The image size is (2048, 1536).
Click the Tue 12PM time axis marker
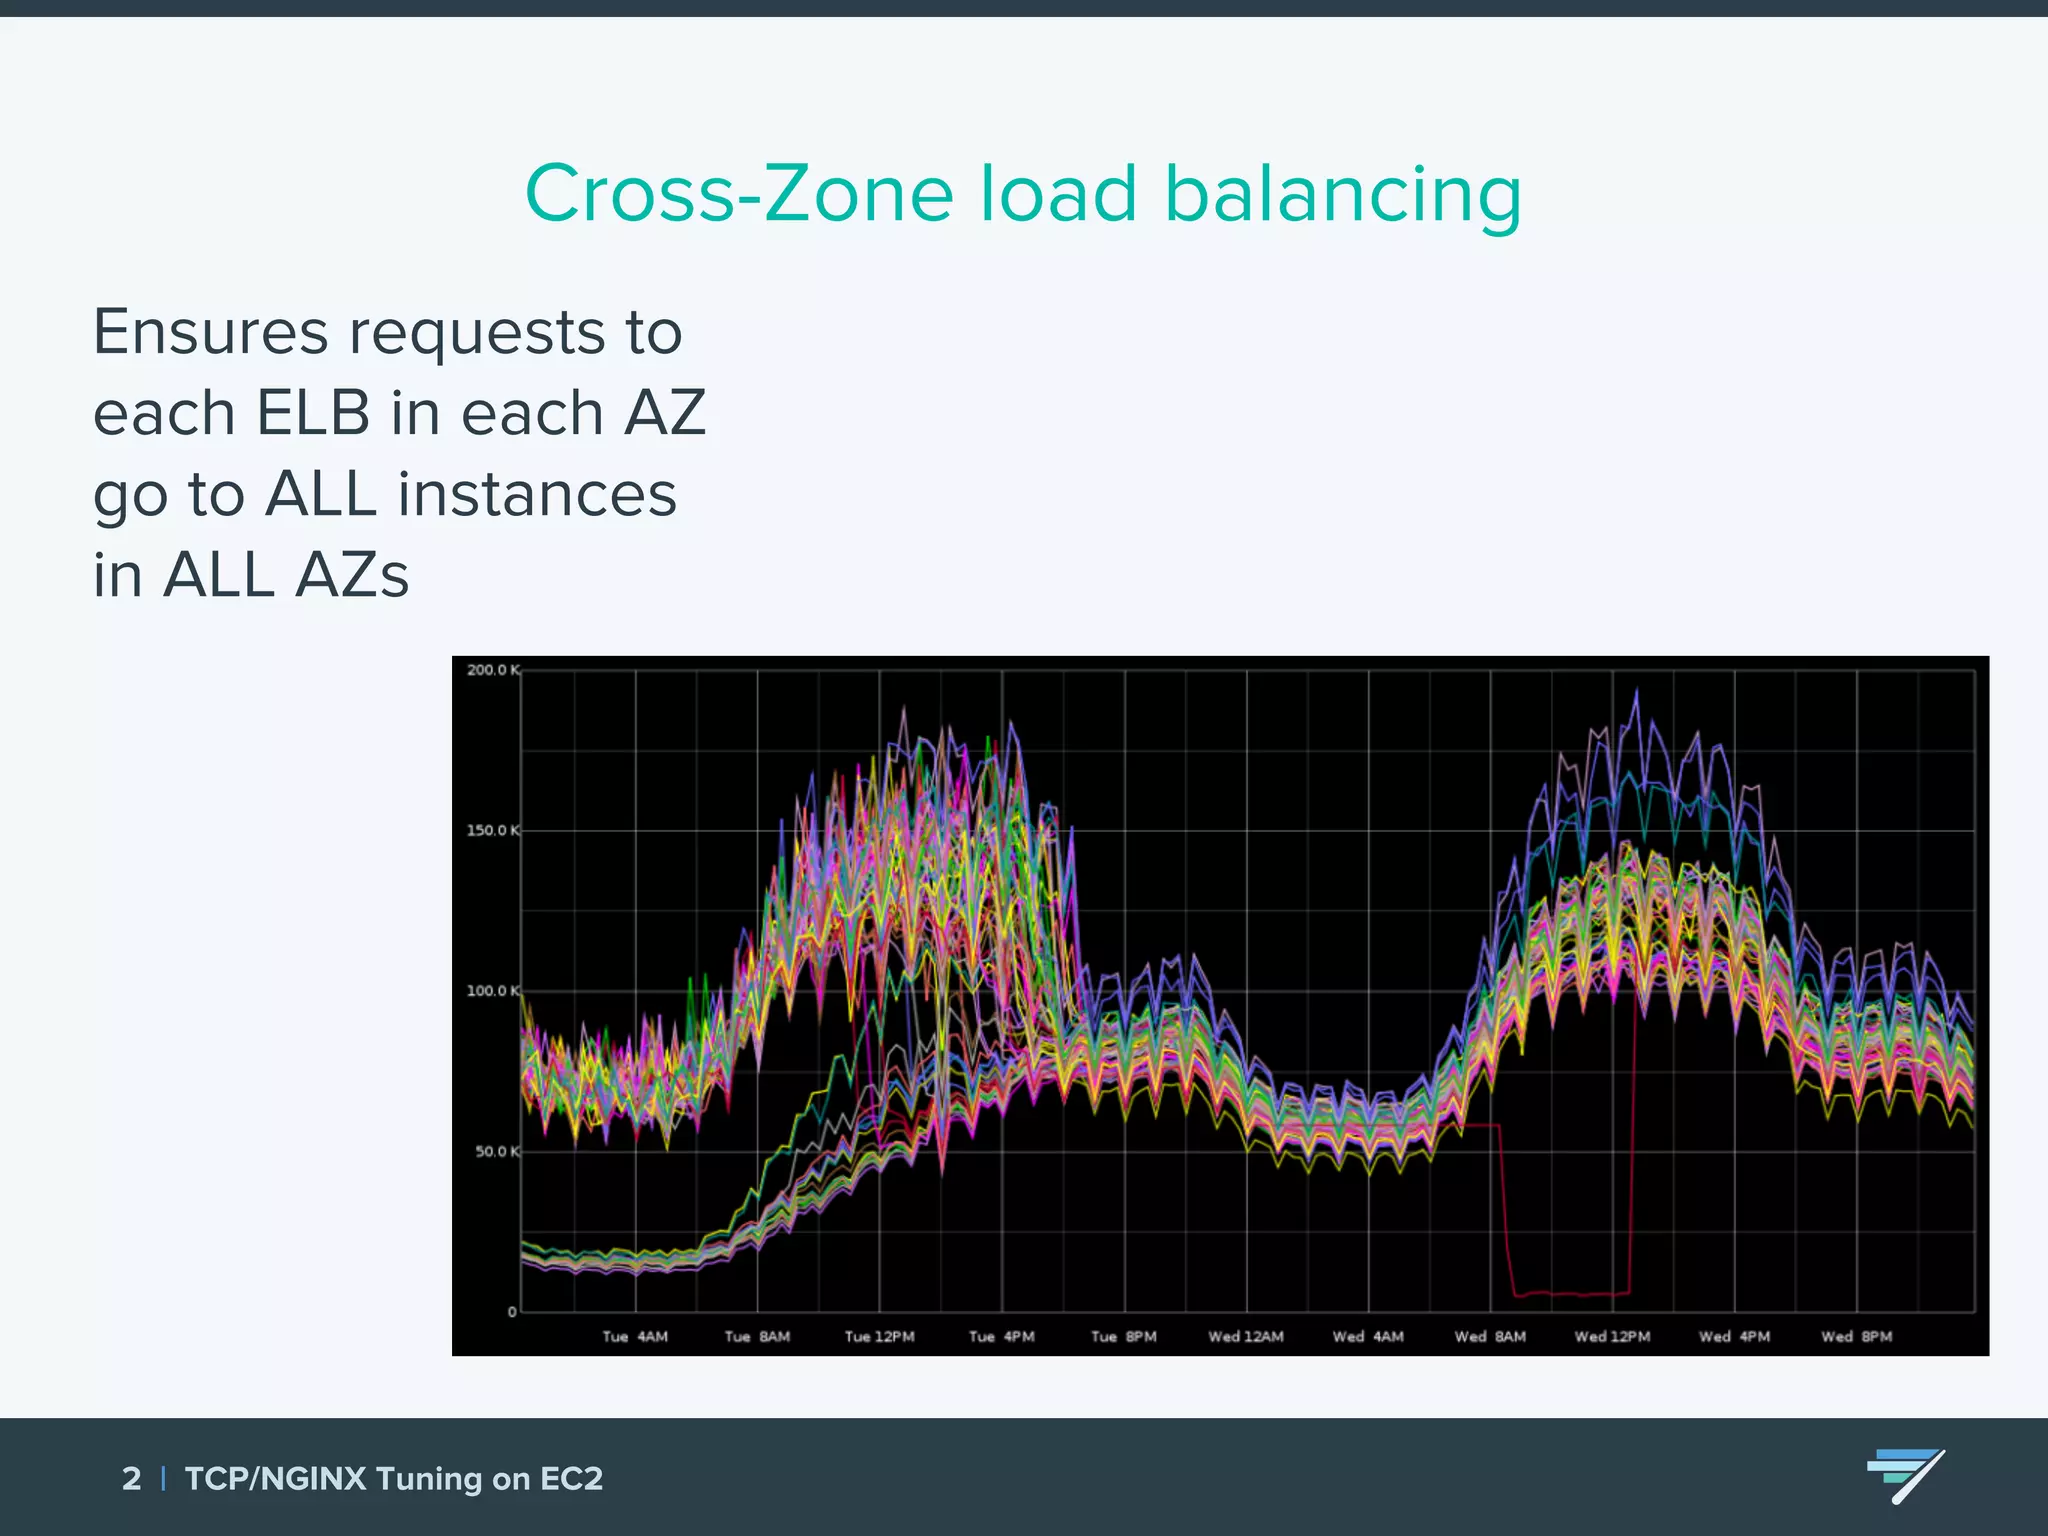click(879, 1336)
